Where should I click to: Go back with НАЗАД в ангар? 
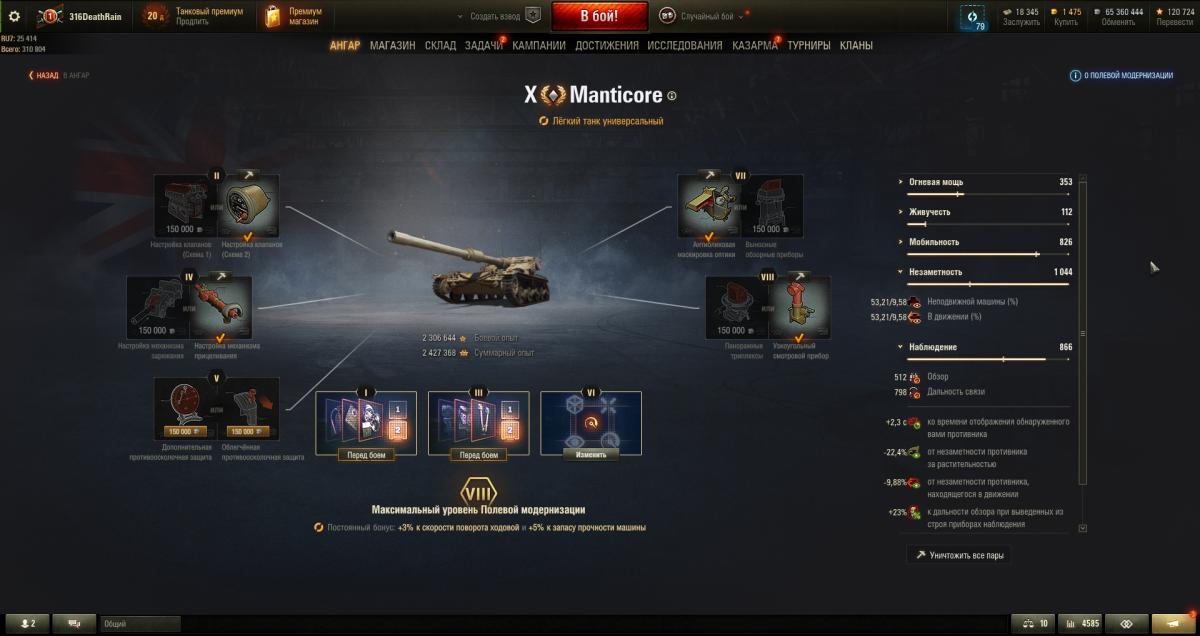59,75
